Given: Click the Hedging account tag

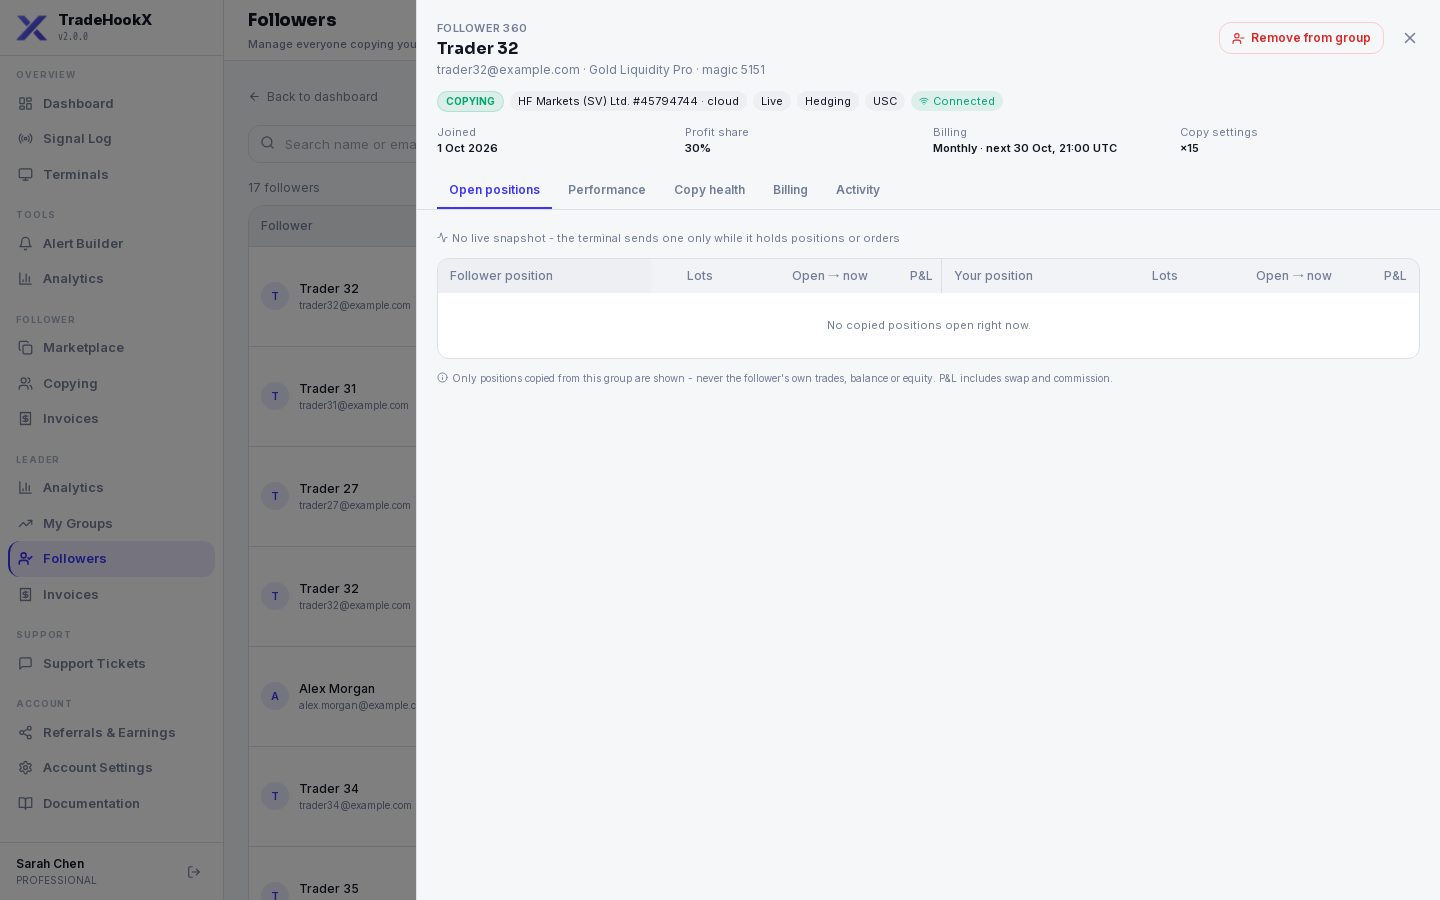Looking at the screenshot, I should pos(828,101).
